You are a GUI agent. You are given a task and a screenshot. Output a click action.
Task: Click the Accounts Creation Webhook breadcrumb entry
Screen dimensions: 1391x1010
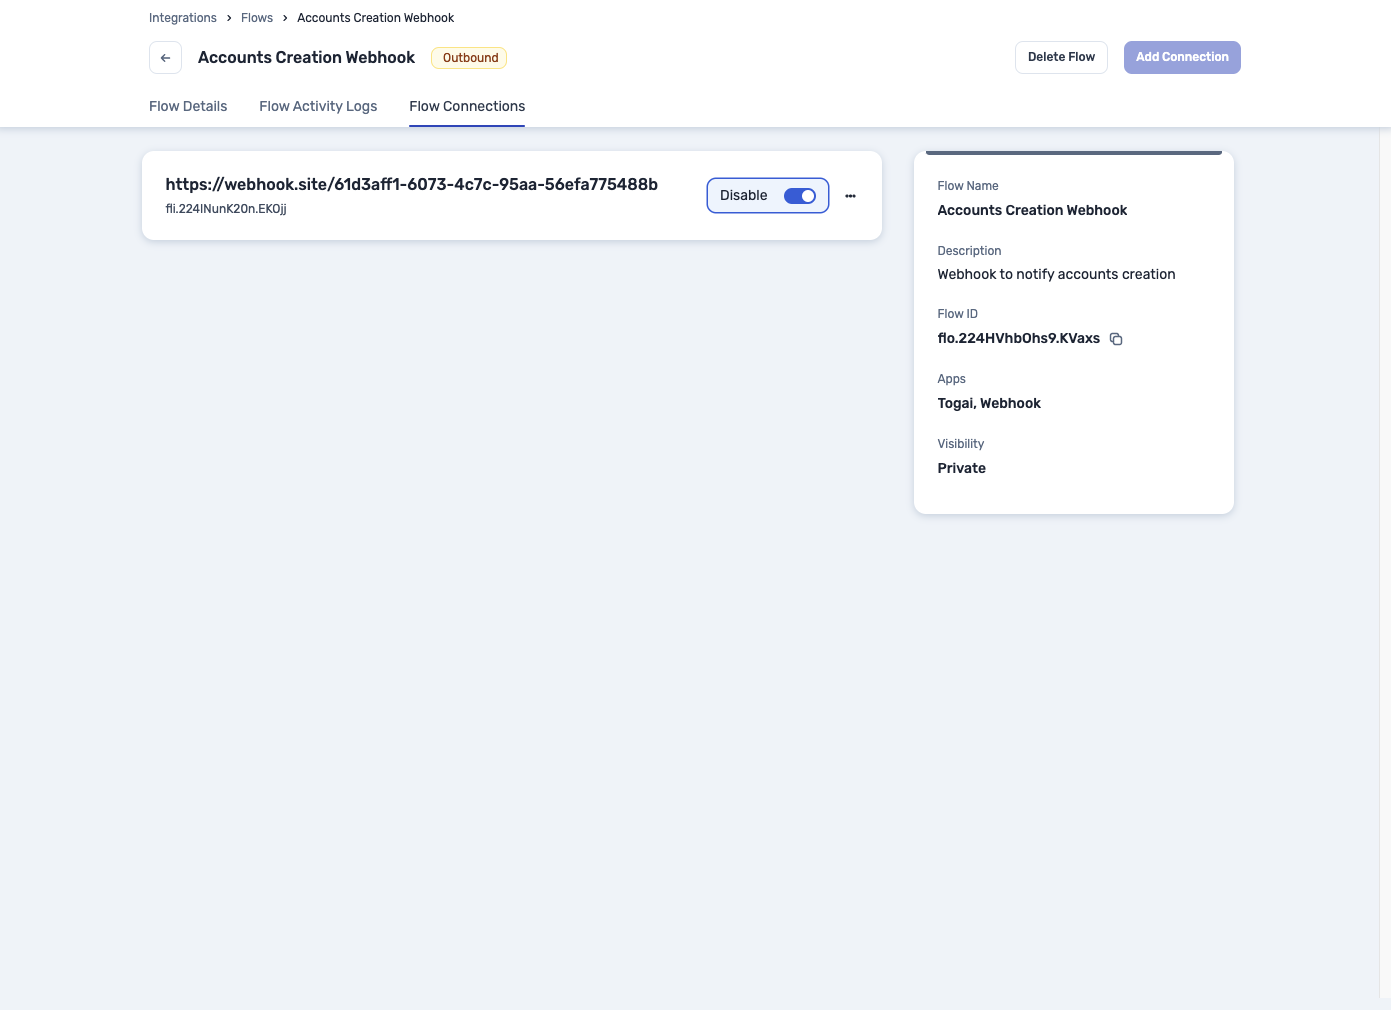point(375,18)
